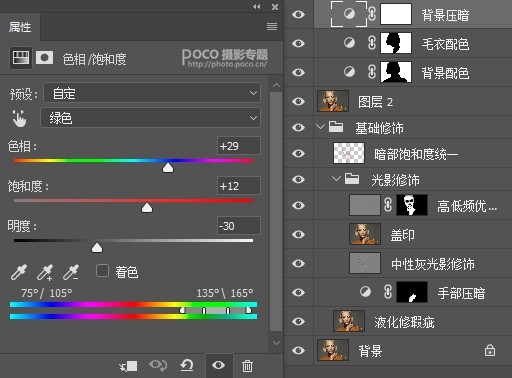Click the mask link icon on 手部压暗 layer
The height and width of the screenshot is (378, 512).
388,292
